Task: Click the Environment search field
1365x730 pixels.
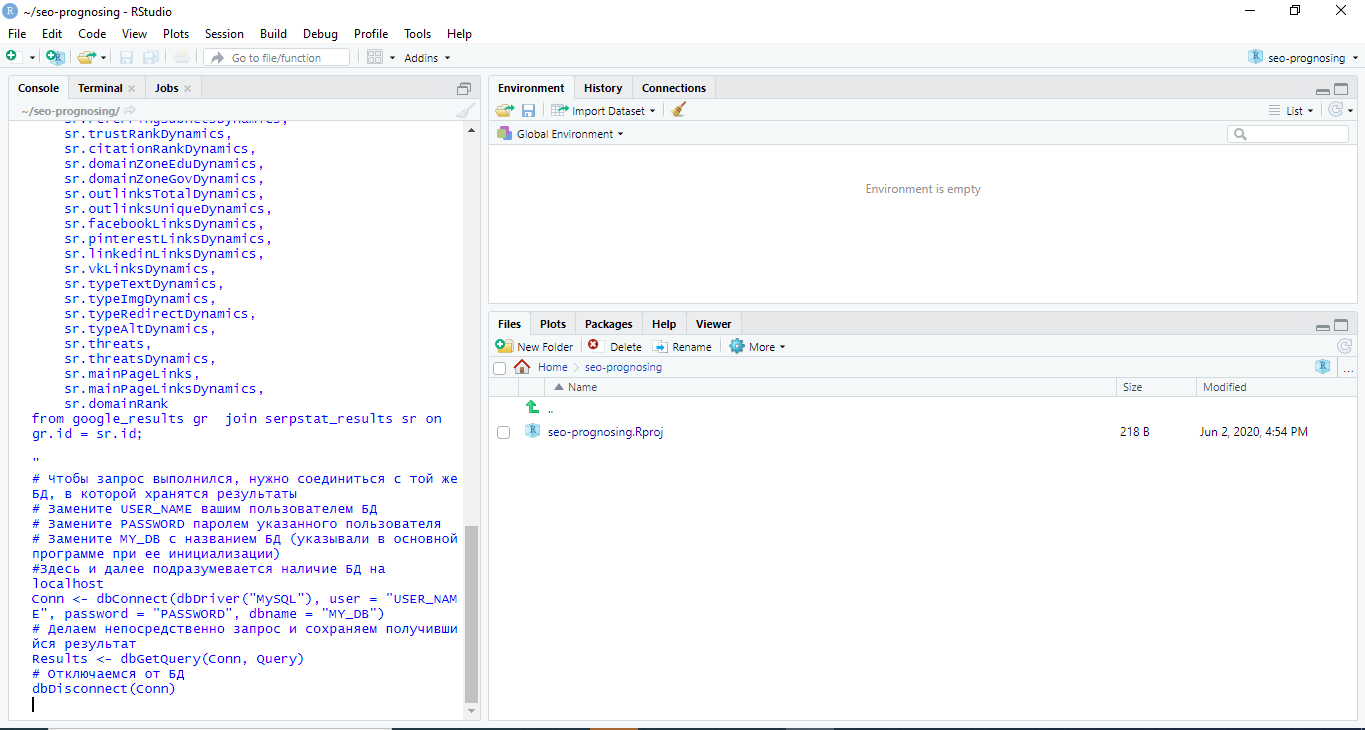Action: [1288, 133]
